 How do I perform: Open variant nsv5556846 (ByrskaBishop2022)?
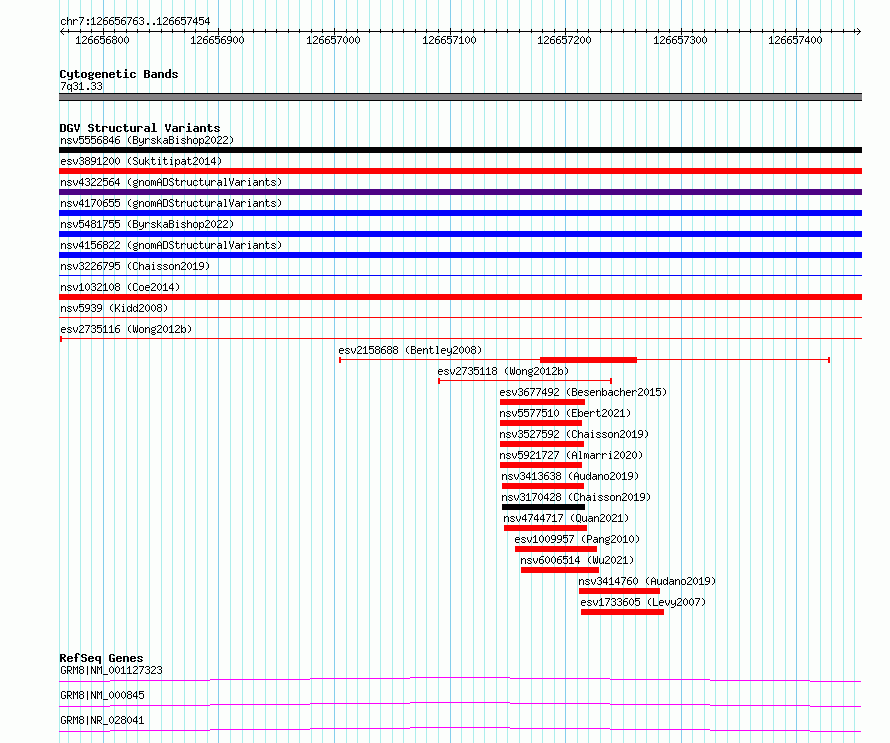point(147,140)
